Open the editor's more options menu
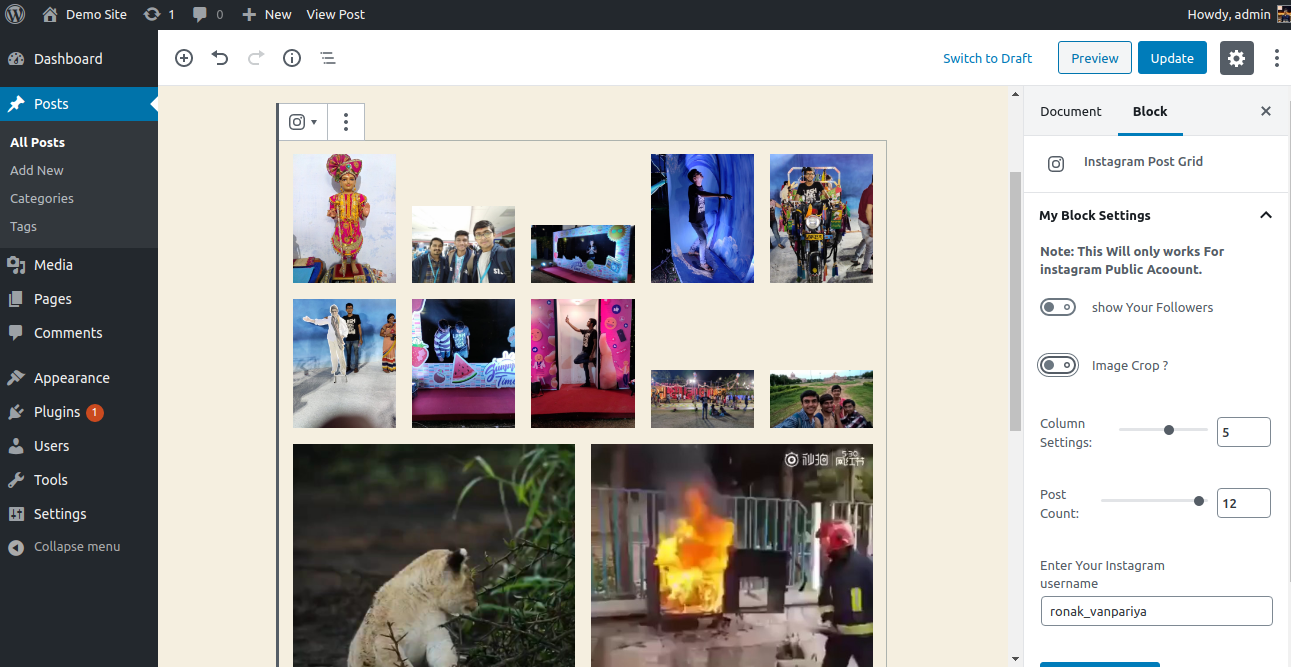1291x667 pixels. coord(1276,58)
